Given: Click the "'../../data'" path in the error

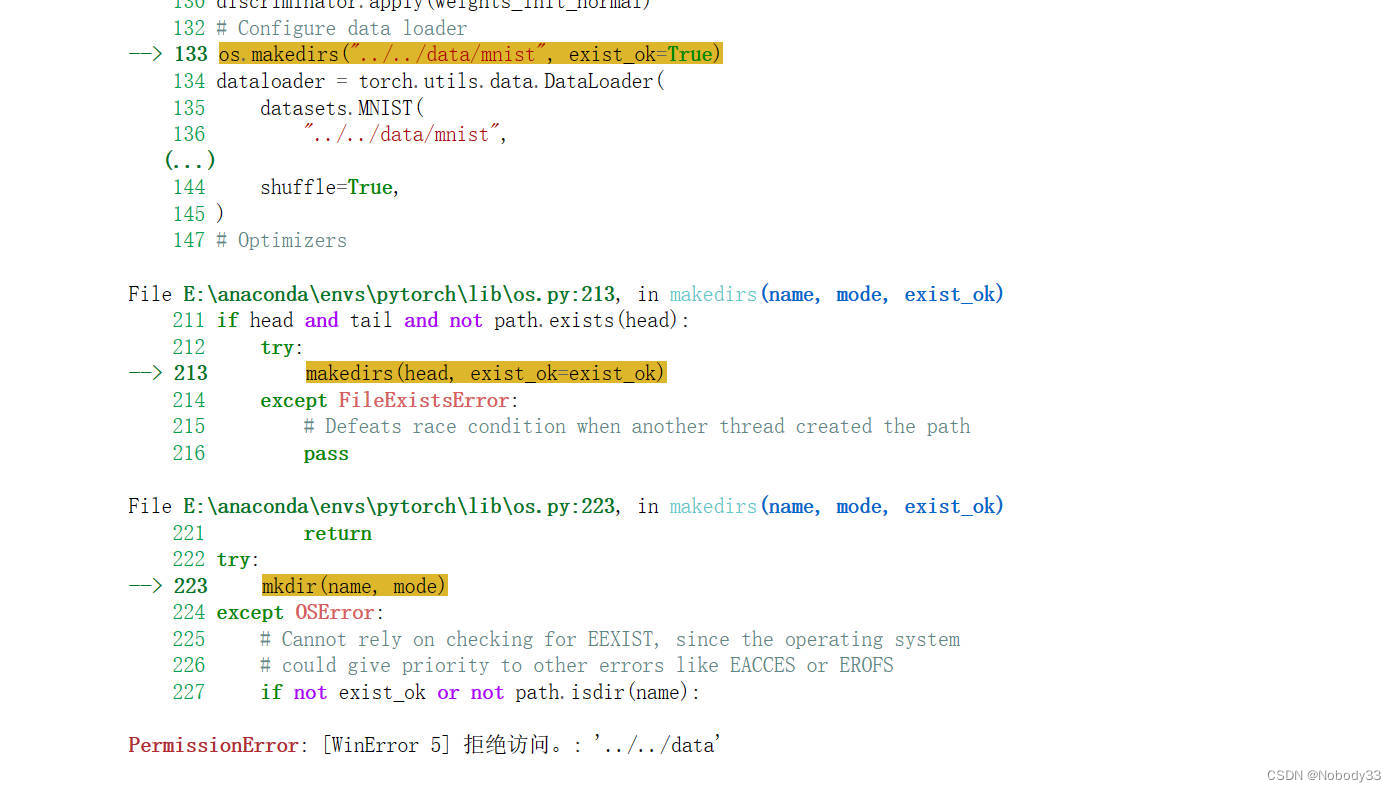Looking at the screenshot, I should coord(656,745).
